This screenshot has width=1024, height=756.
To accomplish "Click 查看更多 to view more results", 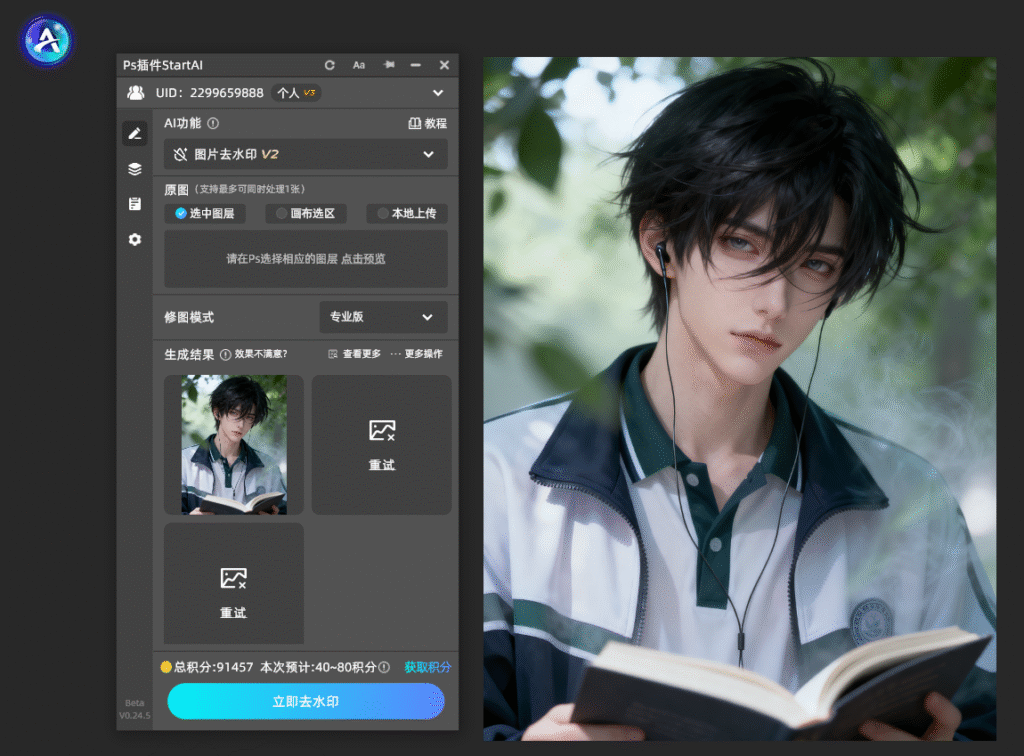I will point(354,354).
